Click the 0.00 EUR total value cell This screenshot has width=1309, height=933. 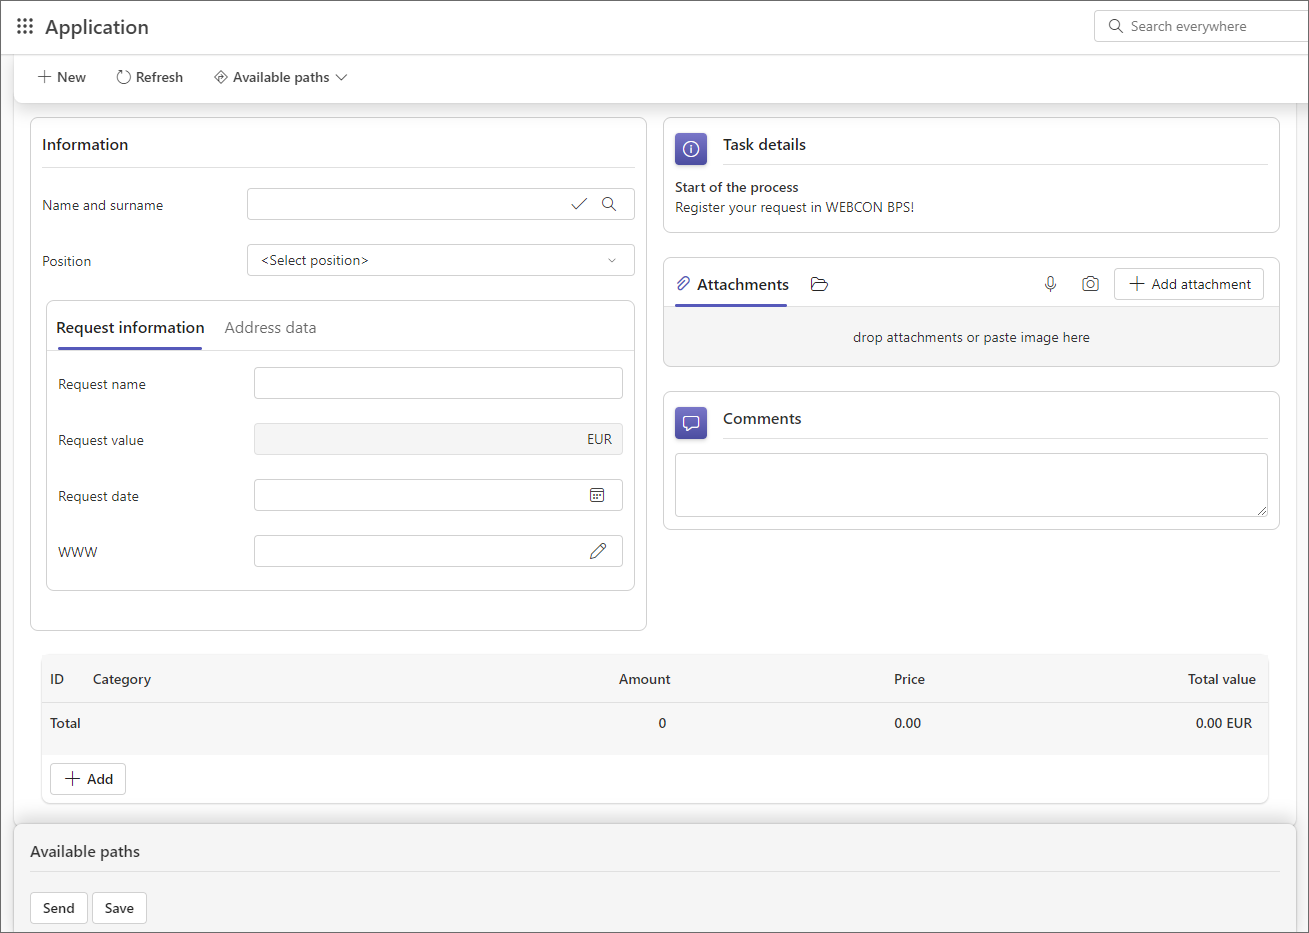(x=1223, y=723)
